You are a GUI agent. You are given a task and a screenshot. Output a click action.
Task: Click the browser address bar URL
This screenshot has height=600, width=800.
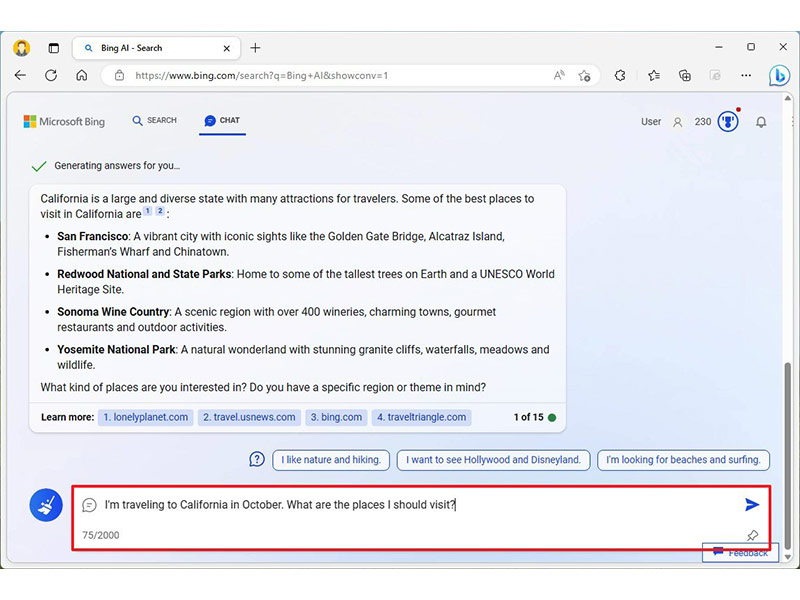(261, 76)
